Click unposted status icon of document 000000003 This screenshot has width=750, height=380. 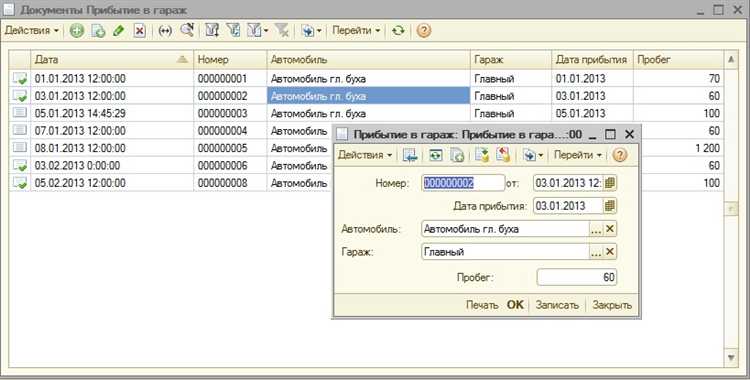coord(20,113)
